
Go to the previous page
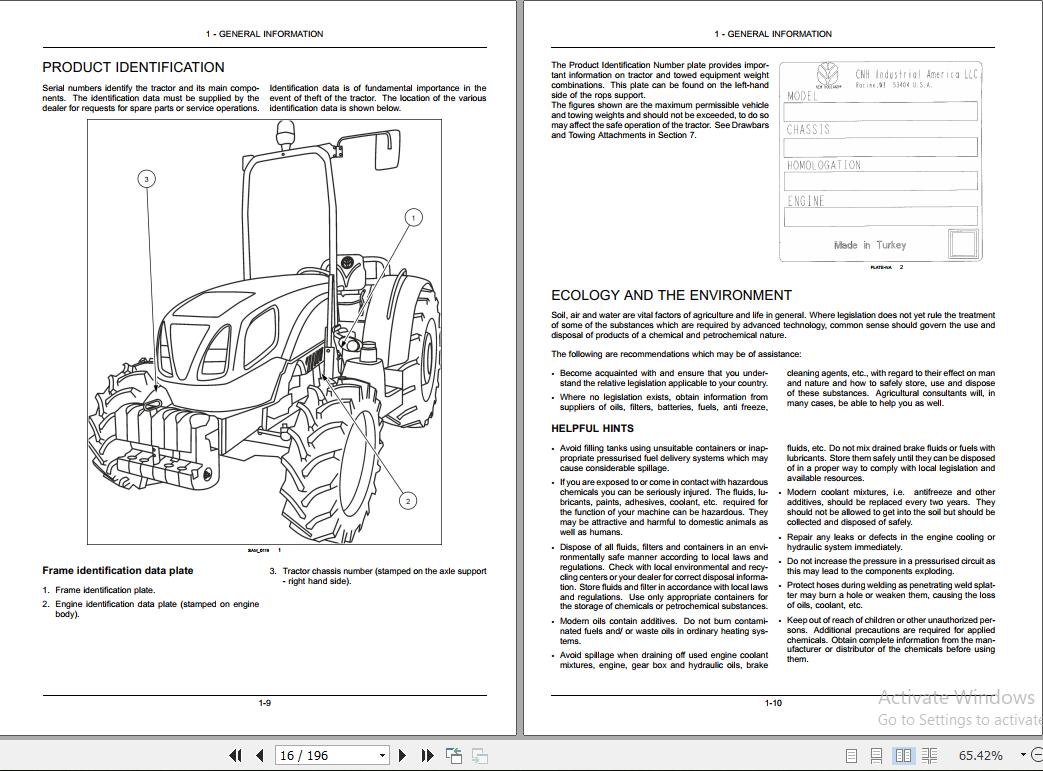[x=258, y=755]
